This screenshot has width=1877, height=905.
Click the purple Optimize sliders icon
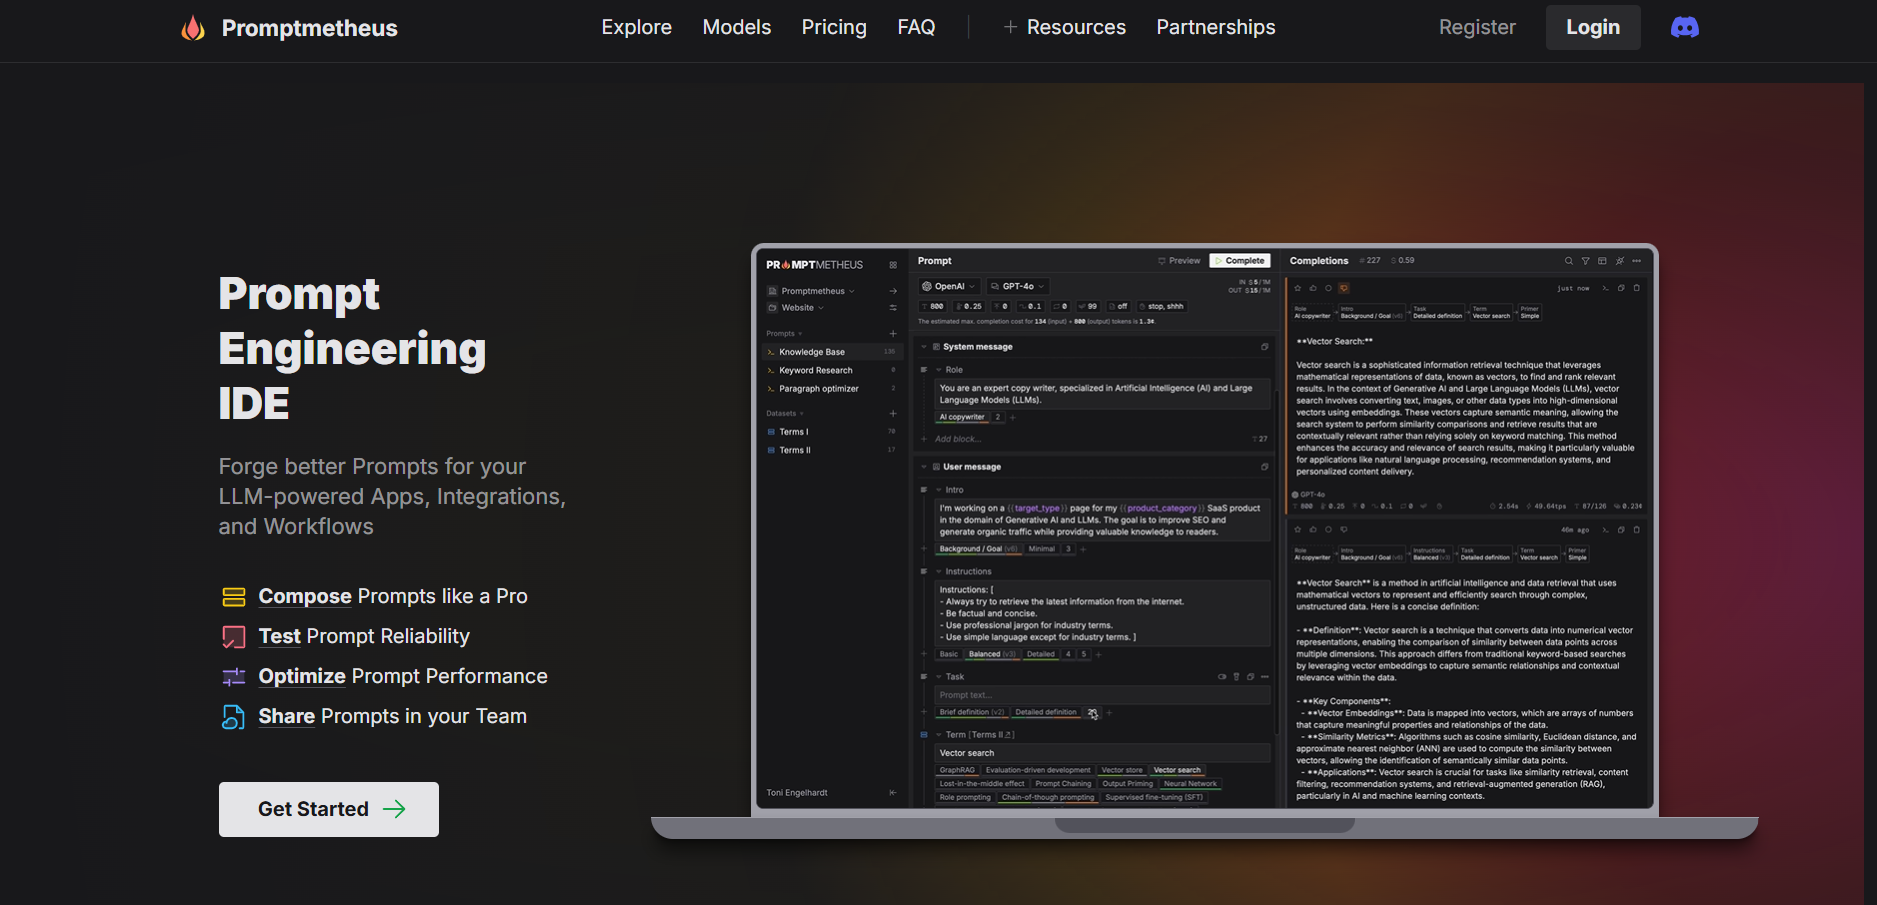pos(234,677)
